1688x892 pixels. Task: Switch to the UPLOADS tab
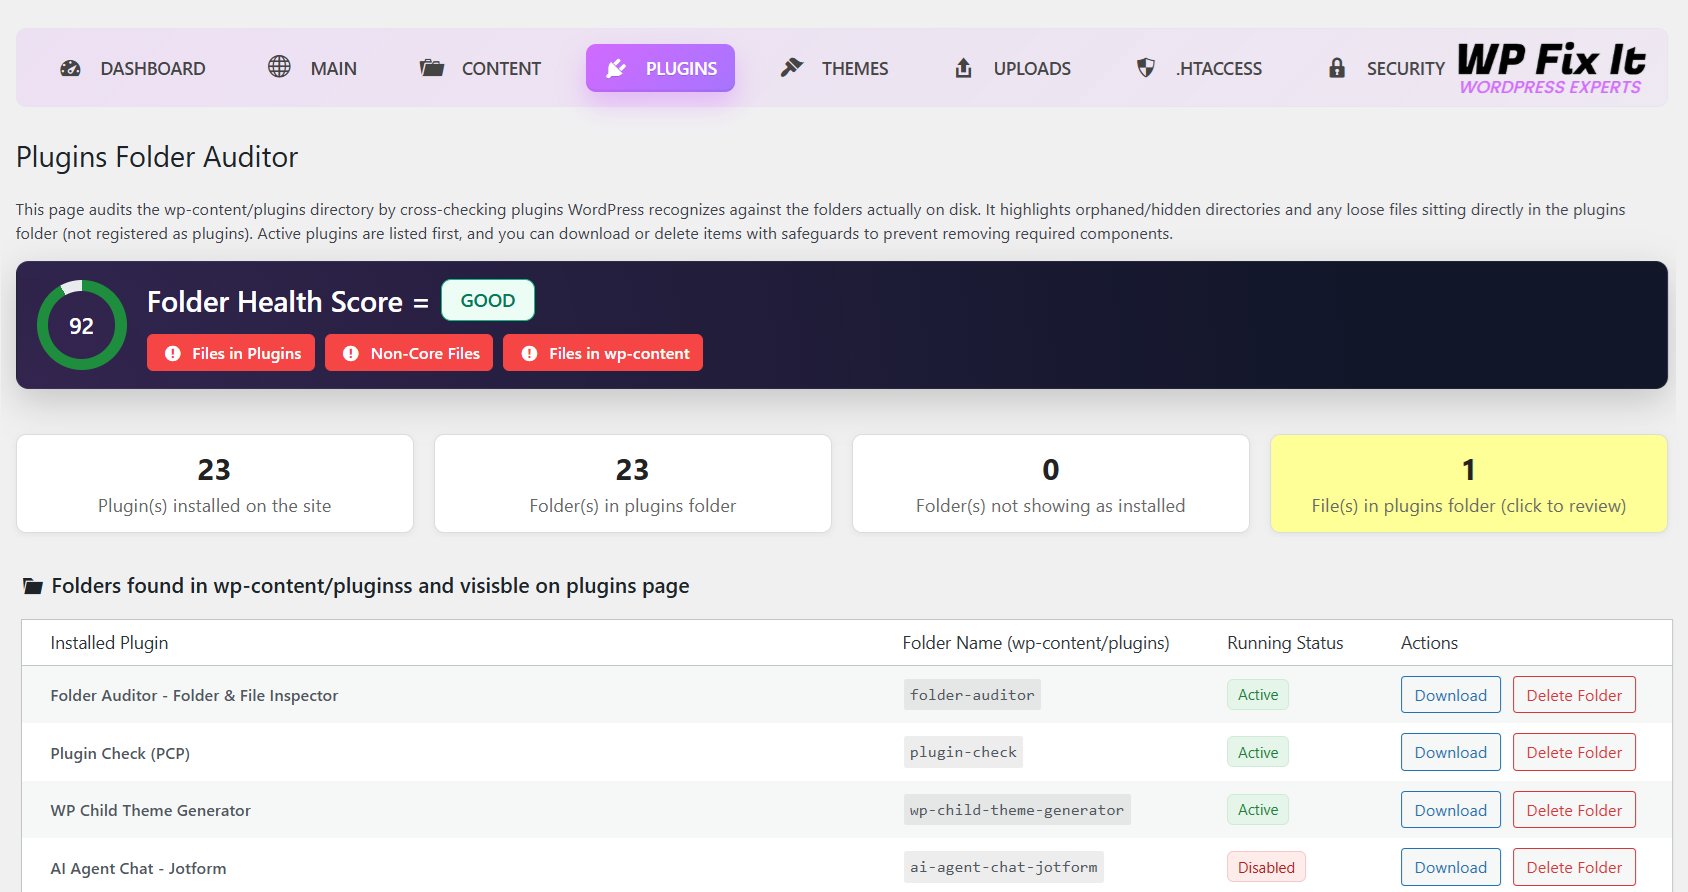pyautogui.click(x=1012, y=68)
